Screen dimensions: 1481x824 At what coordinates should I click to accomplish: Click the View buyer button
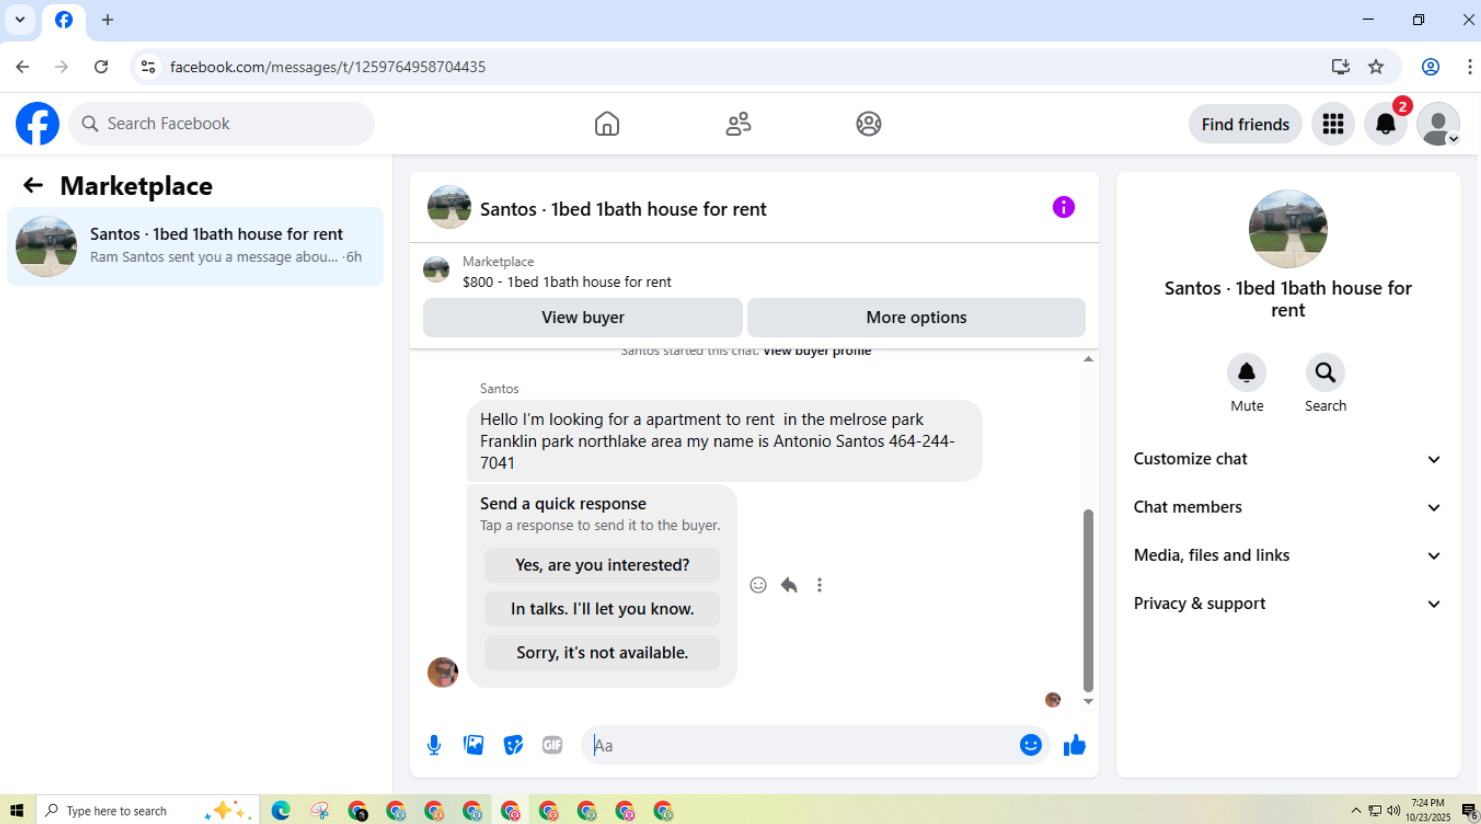click(x=583, y=317)
